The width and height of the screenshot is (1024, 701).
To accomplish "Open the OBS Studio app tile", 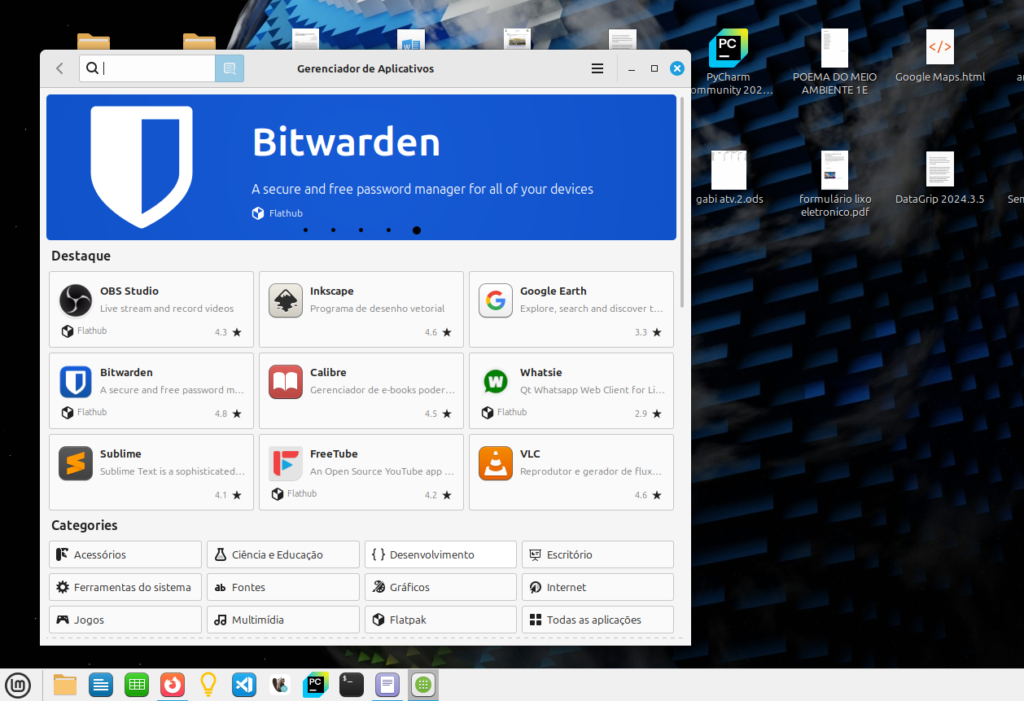I will [151, 309].
